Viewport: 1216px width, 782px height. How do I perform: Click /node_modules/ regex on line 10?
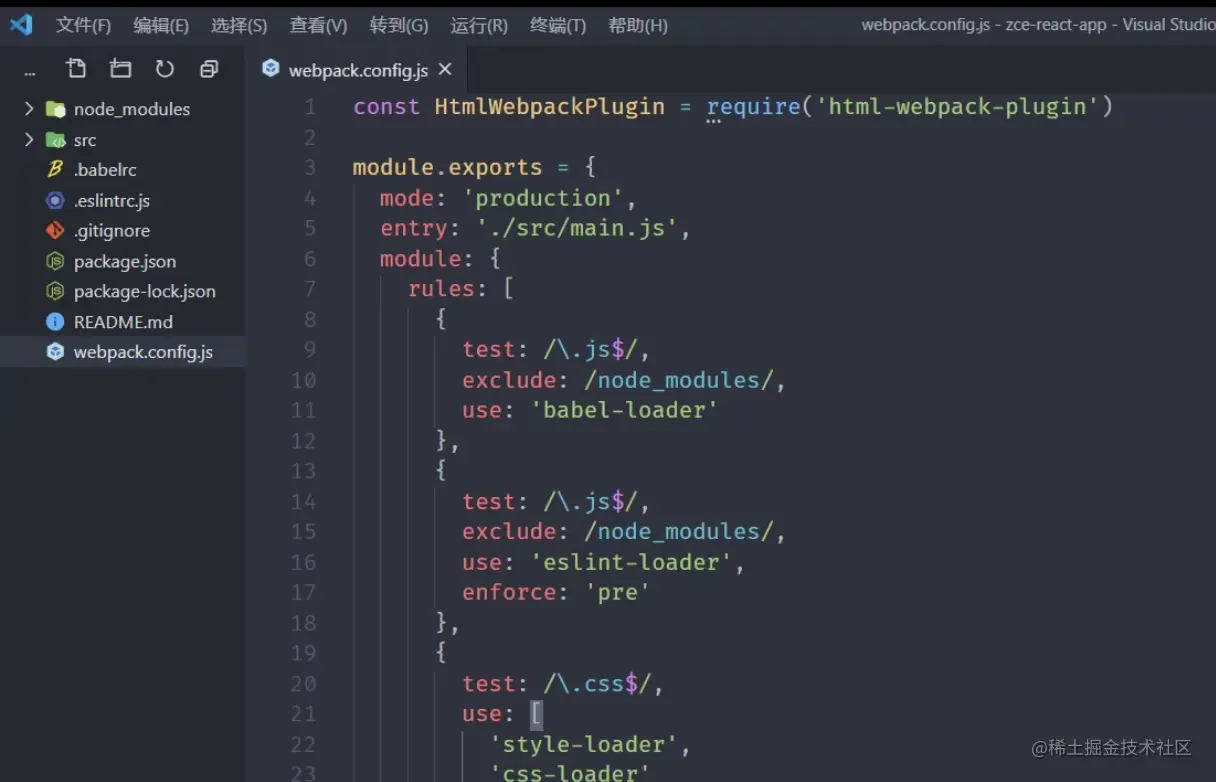point(678,380)
